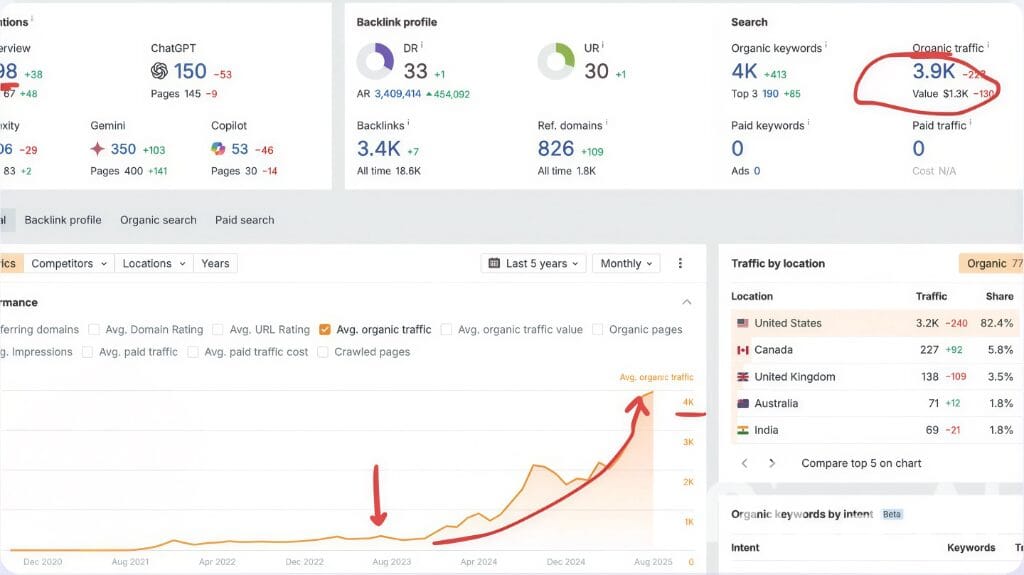Enable the Avg. Domain Rating checkbox

(x=95, y=329)
